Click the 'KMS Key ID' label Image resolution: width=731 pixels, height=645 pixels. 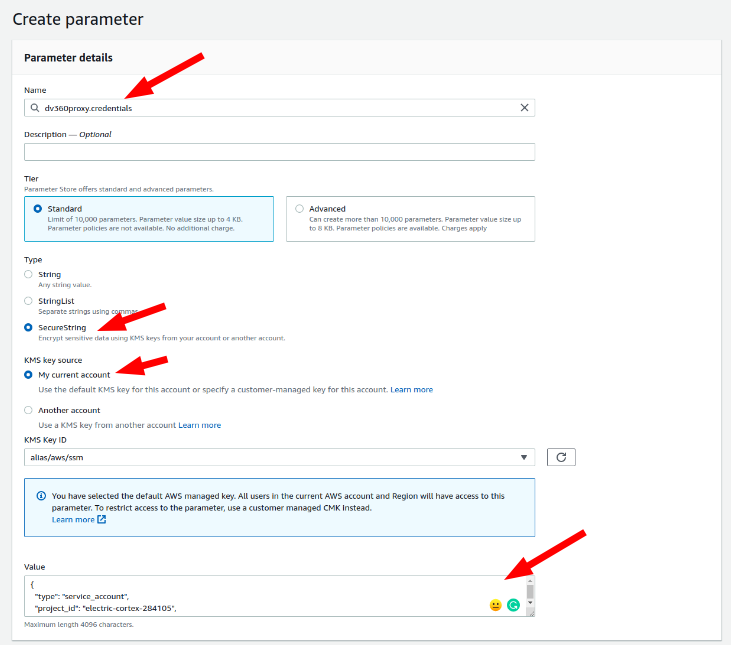point(45,440)
